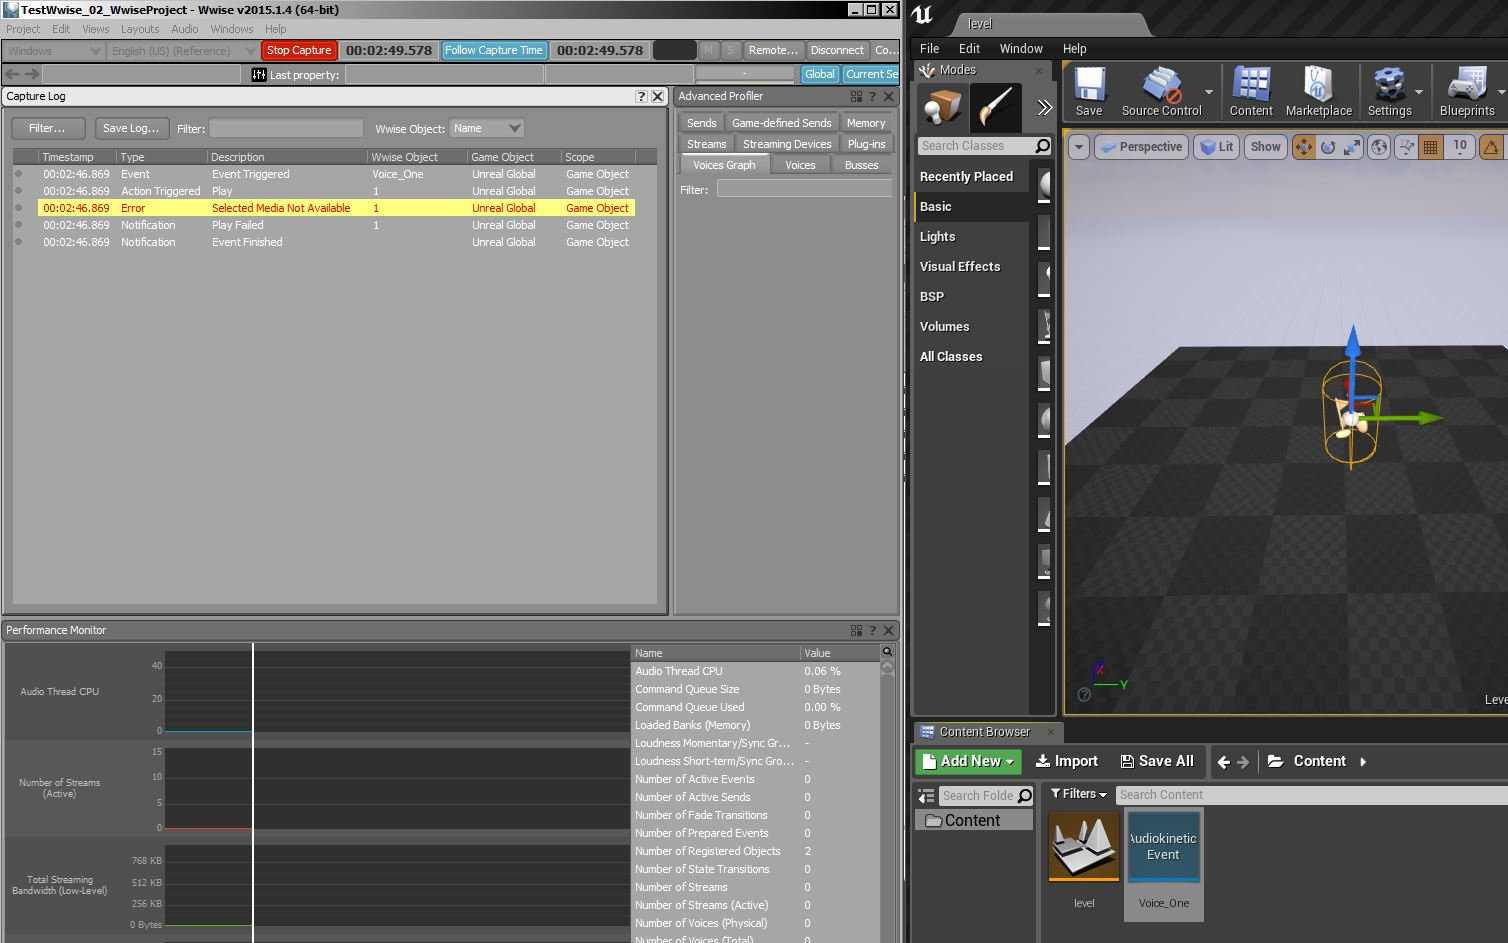Click the Save Log button
The image size is (1508, 943).
[x=131, y=128]
